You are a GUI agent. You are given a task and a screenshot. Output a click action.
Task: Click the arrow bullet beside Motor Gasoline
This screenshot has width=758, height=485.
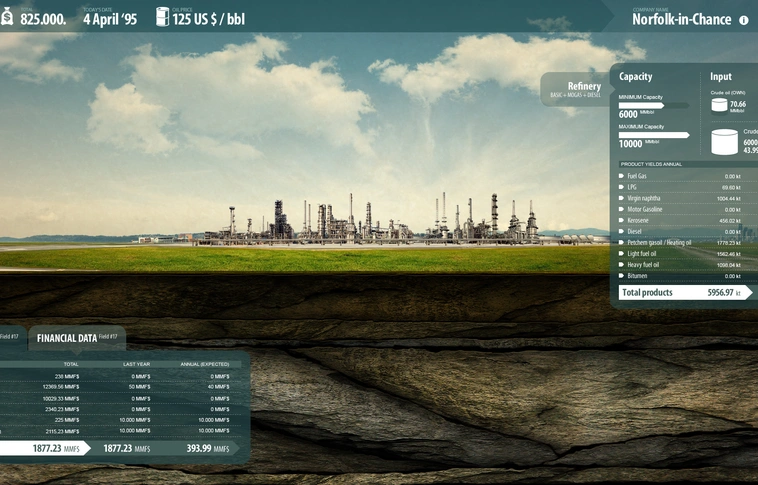[622, 209]
